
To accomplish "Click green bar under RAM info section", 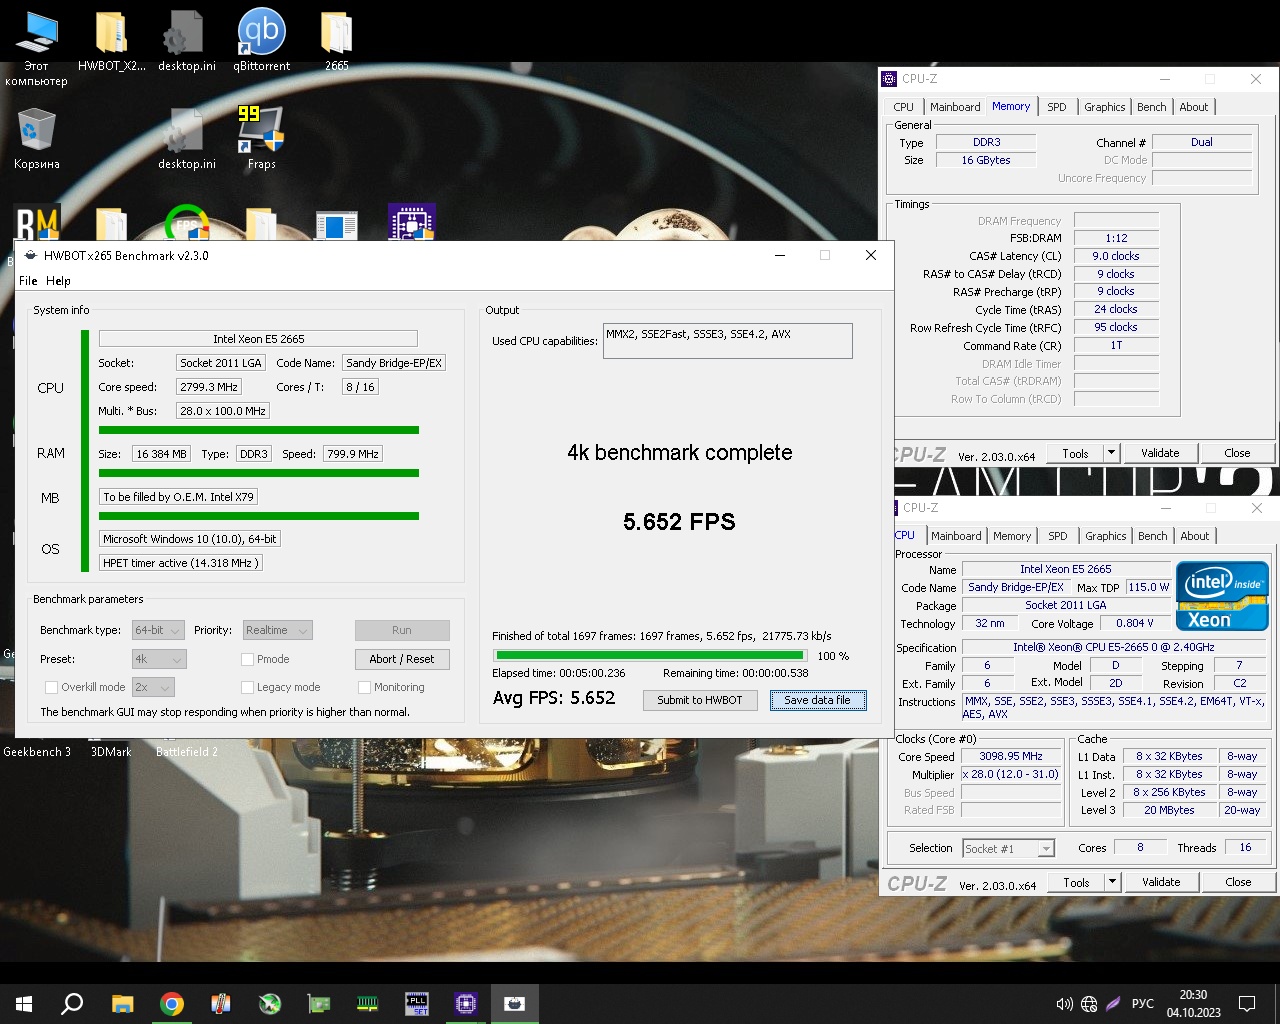I will (259, 473).
